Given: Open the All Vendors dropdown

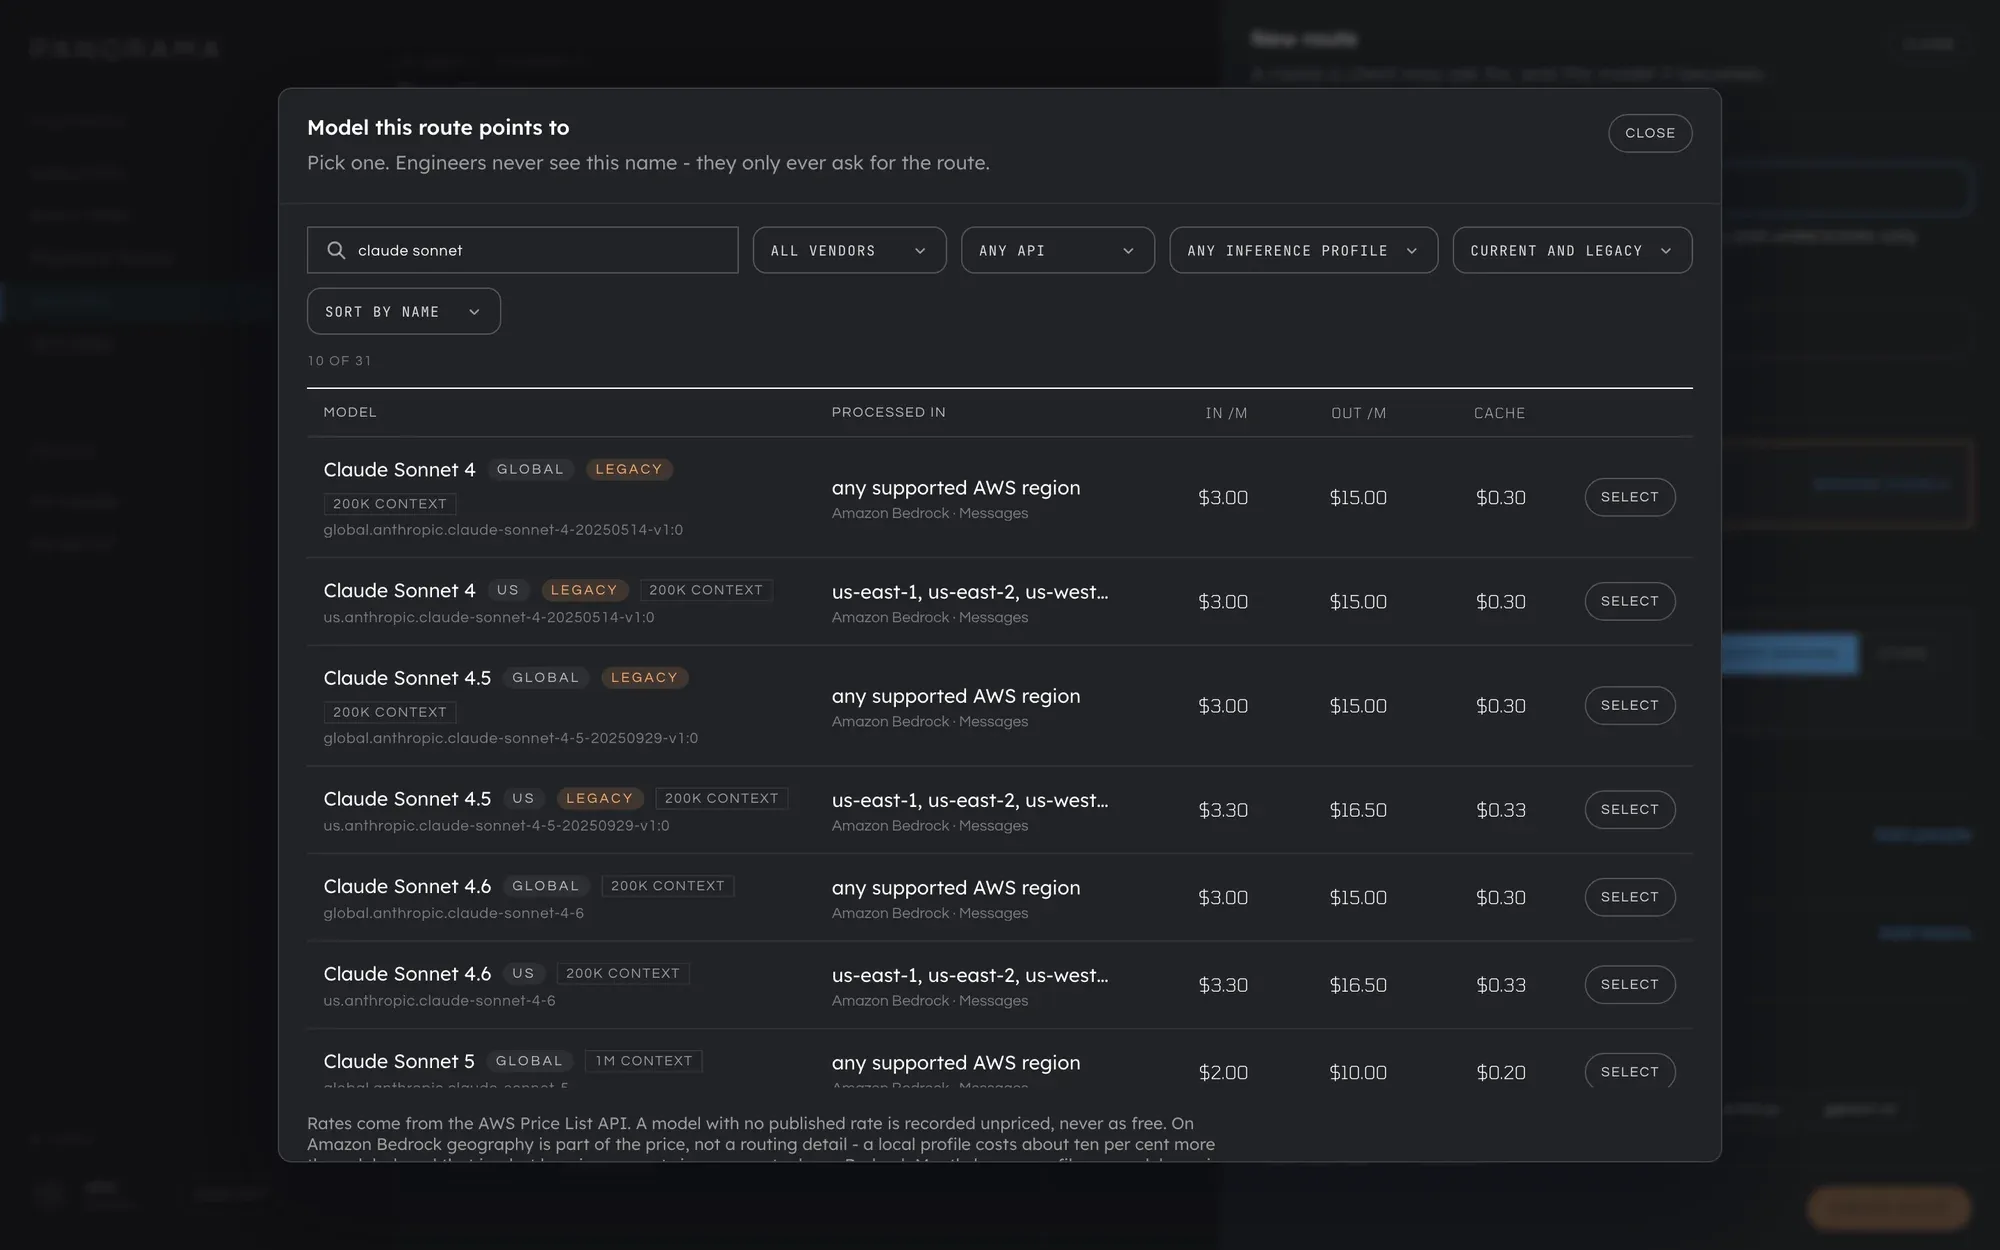Looking at the screenshot, I should click(x=849, y=250).
